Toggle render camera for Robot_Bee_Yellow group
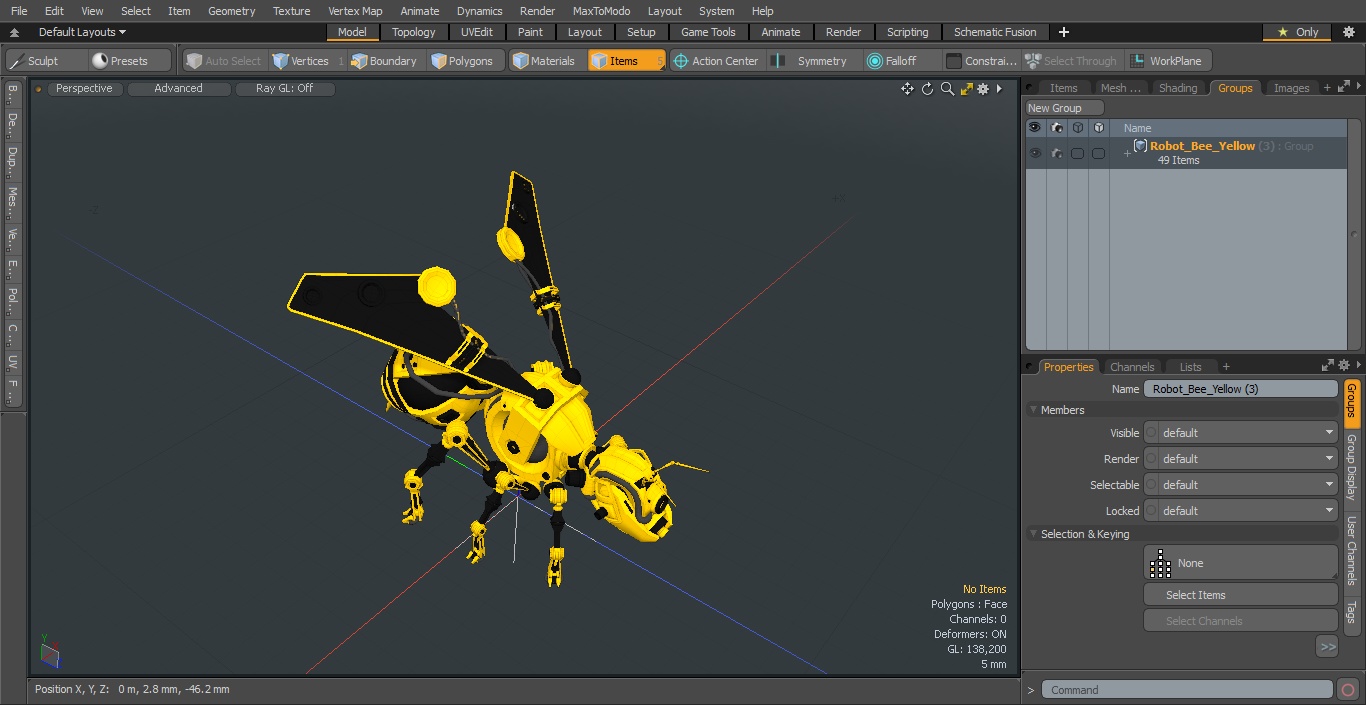Viewport: 1366px width, 705px height. tap(1057, 153)
